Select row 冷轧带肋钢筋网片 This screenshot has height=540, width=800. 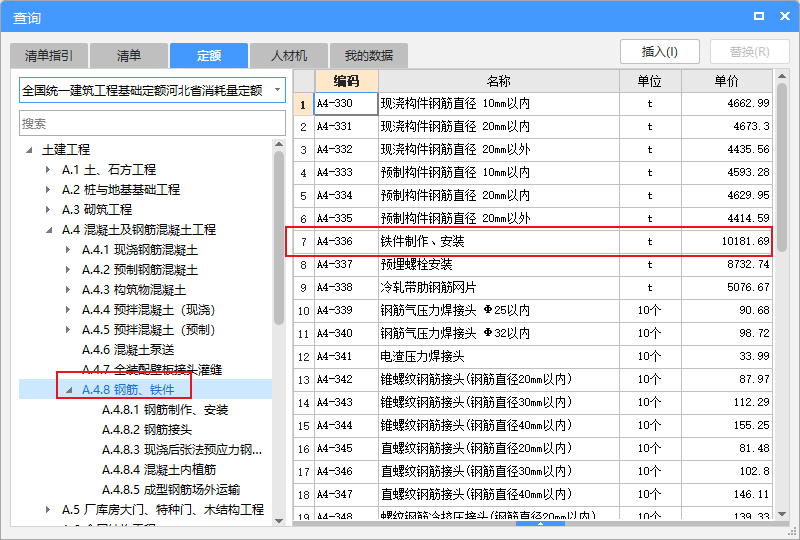point(533,287)
